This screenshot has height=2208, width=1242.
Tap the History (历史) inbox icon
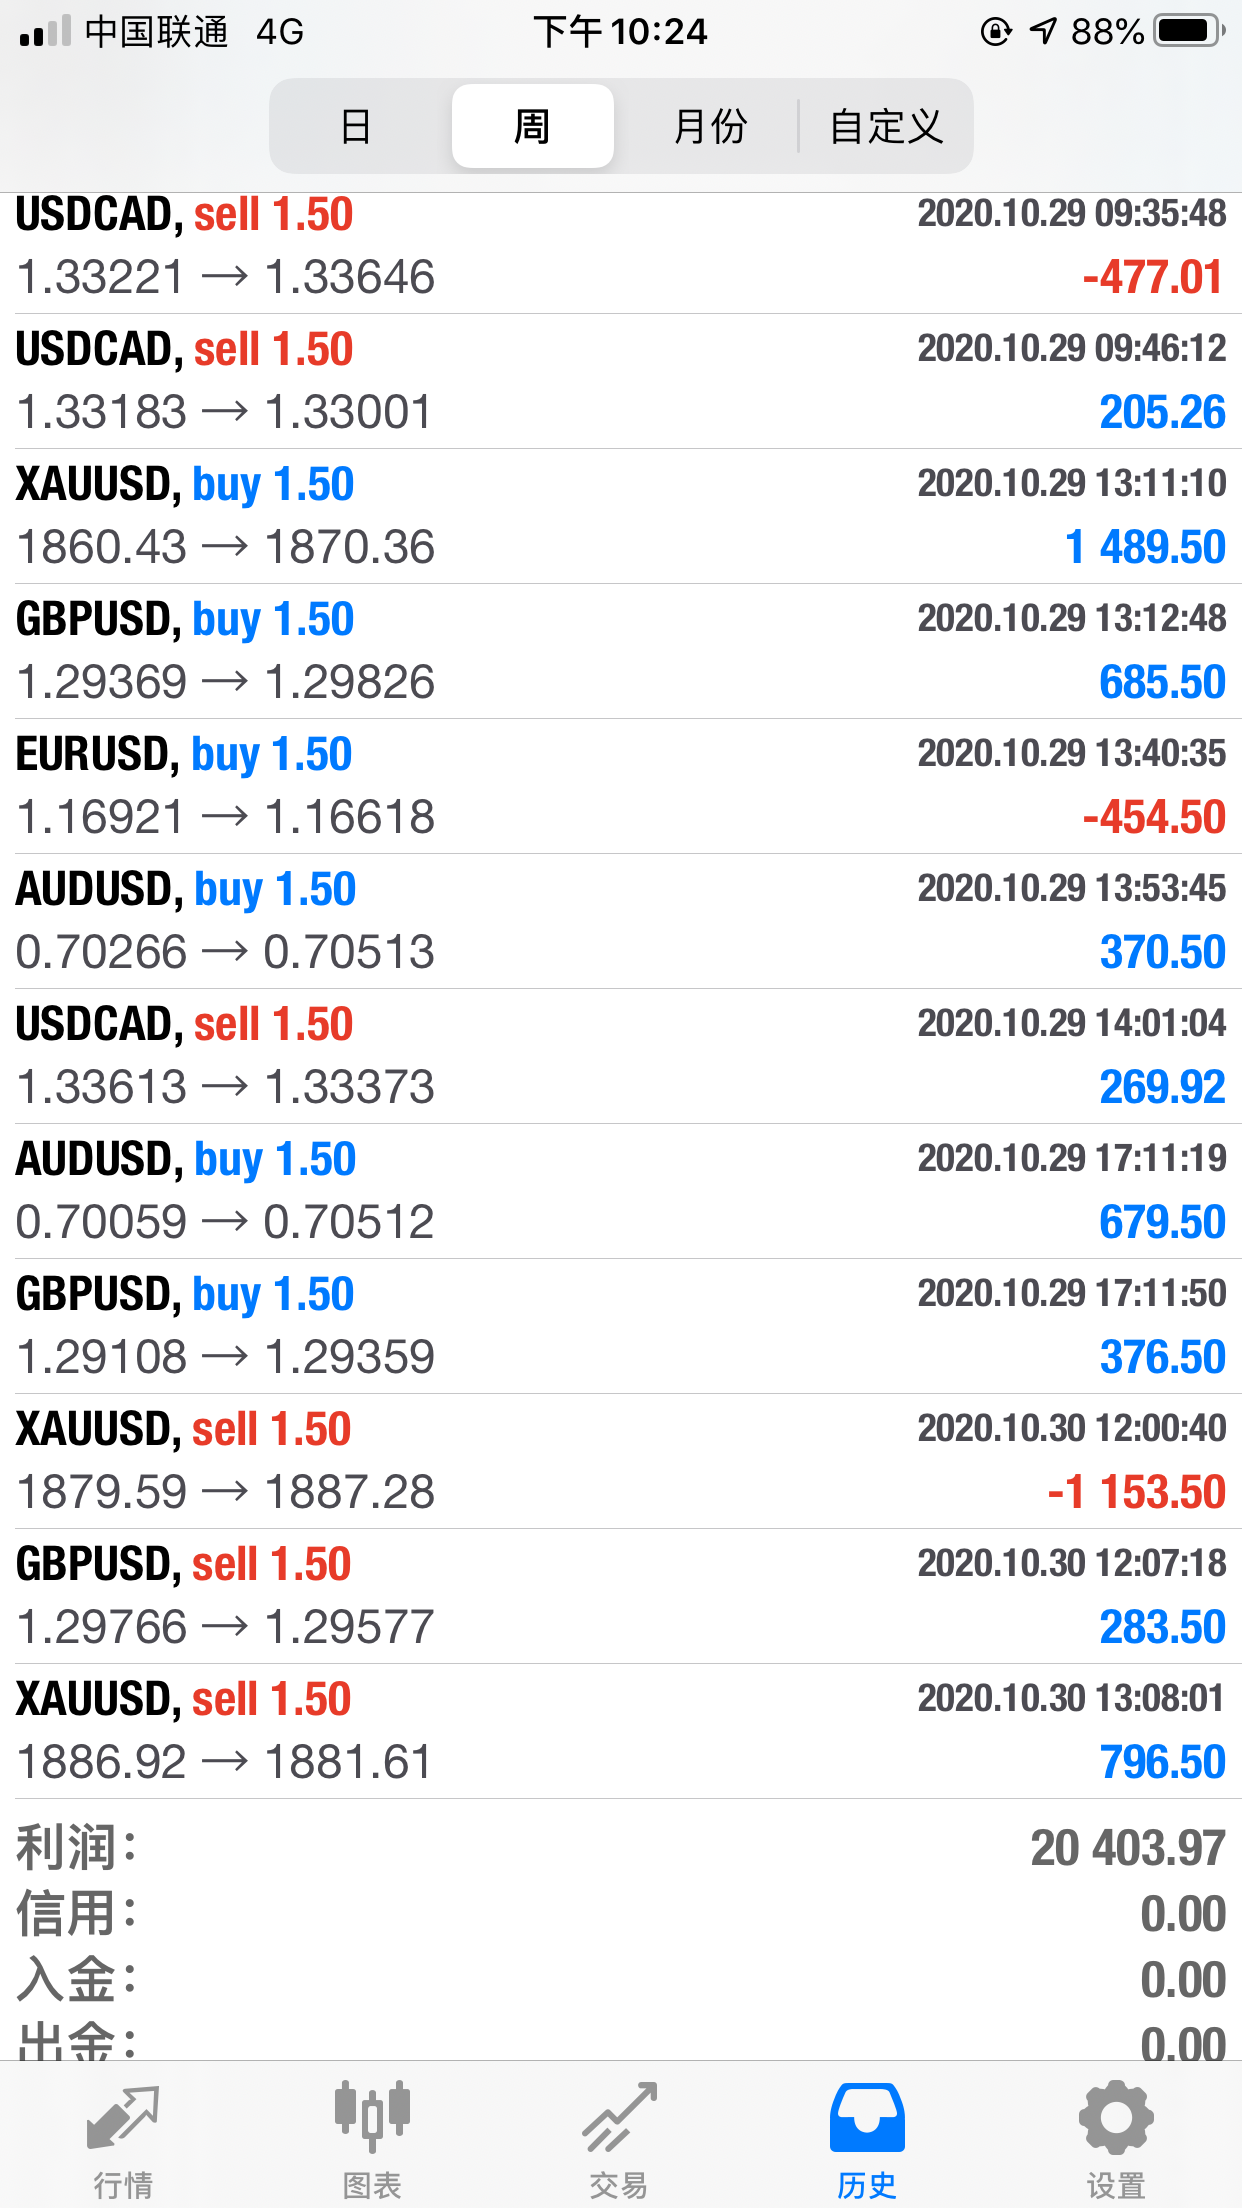click(867, 2118)
